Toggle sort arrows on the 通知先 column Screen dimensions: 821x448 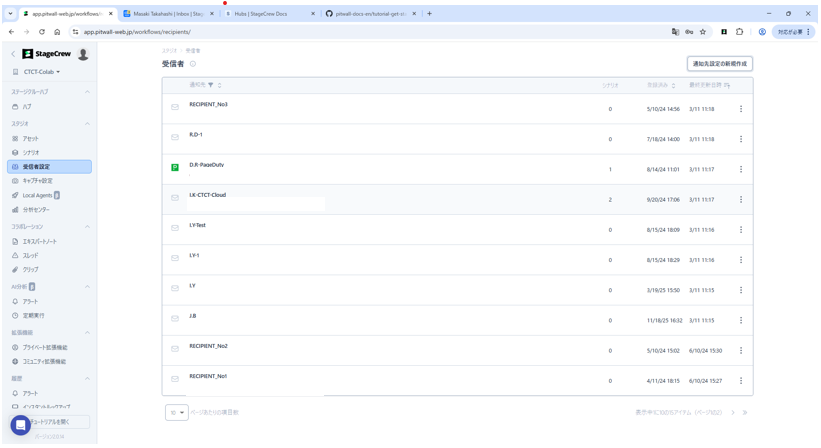coord(220,85)
